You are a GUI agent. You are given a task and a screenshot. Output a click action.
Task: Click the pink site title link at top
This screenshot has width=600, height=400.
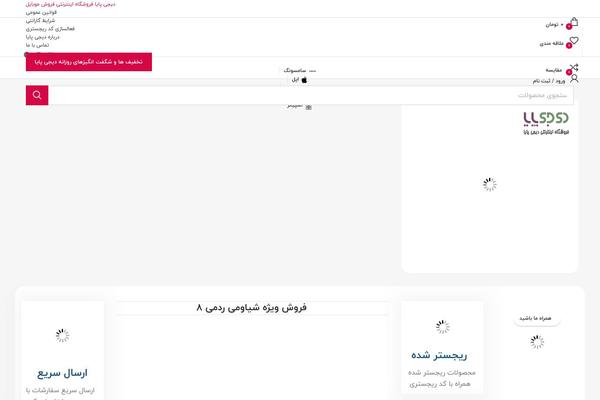point(70,4)
